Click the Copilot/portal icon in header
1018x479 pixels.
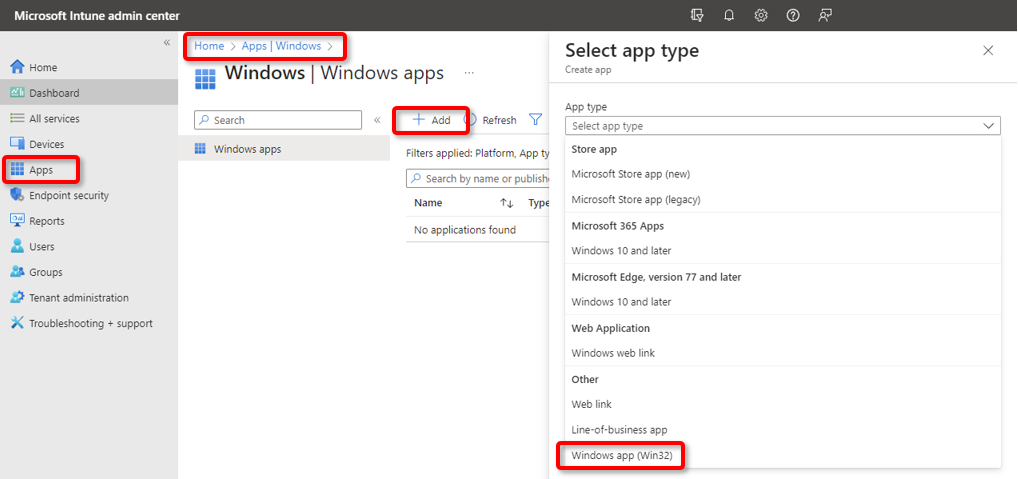coord(697,15)
